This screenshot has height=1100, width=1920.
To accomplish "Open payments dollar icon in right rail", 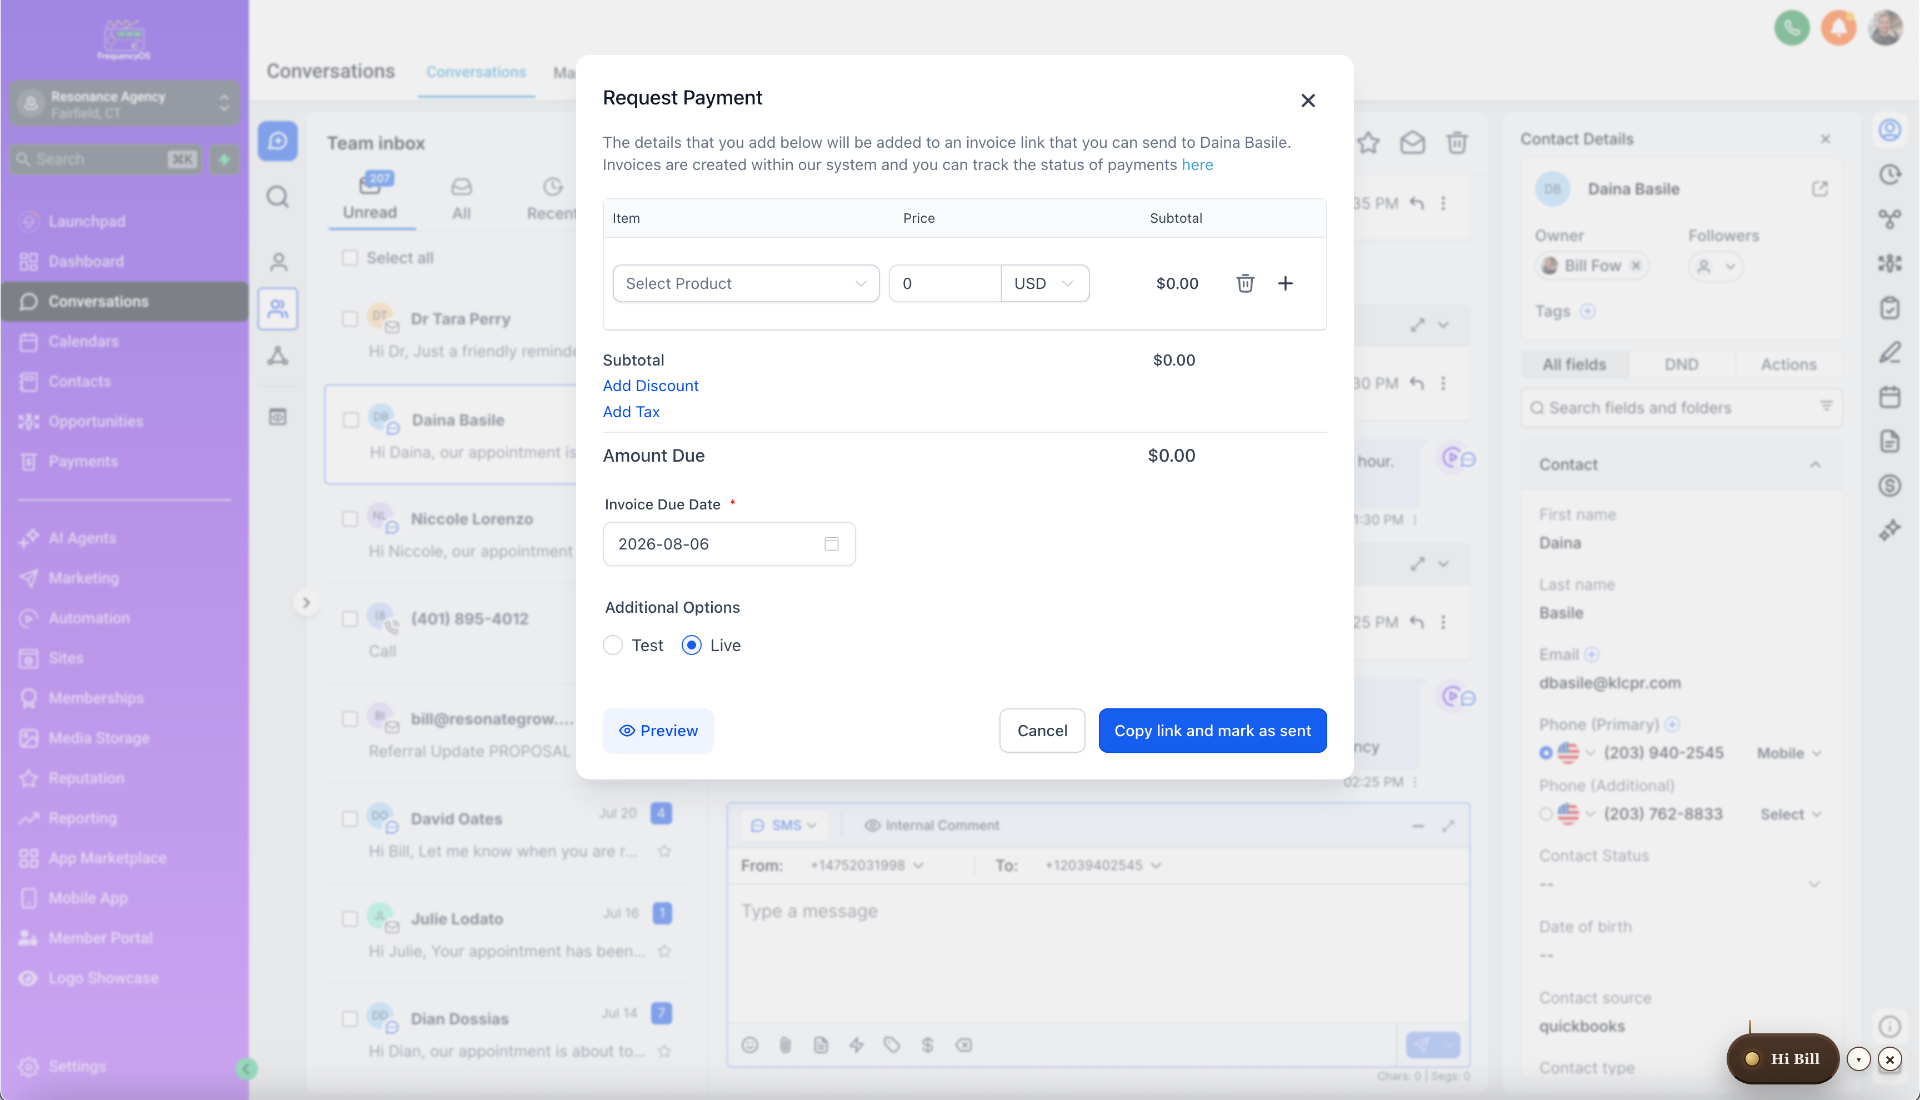I will [x=1889, y=486].
